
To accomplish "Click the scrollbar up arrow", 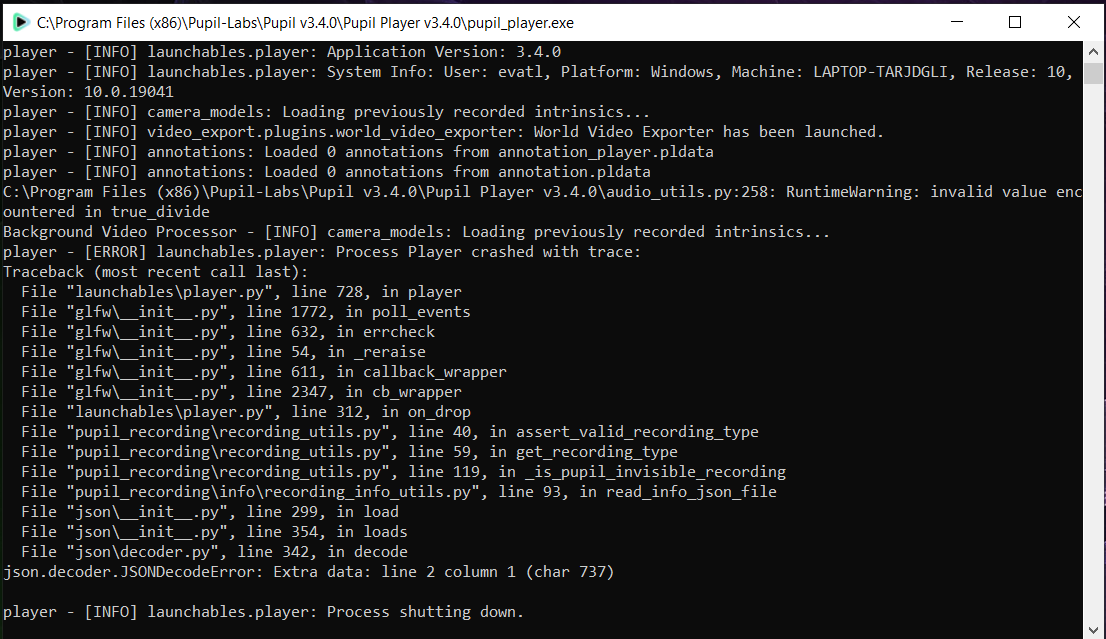I will [1093, 51].
